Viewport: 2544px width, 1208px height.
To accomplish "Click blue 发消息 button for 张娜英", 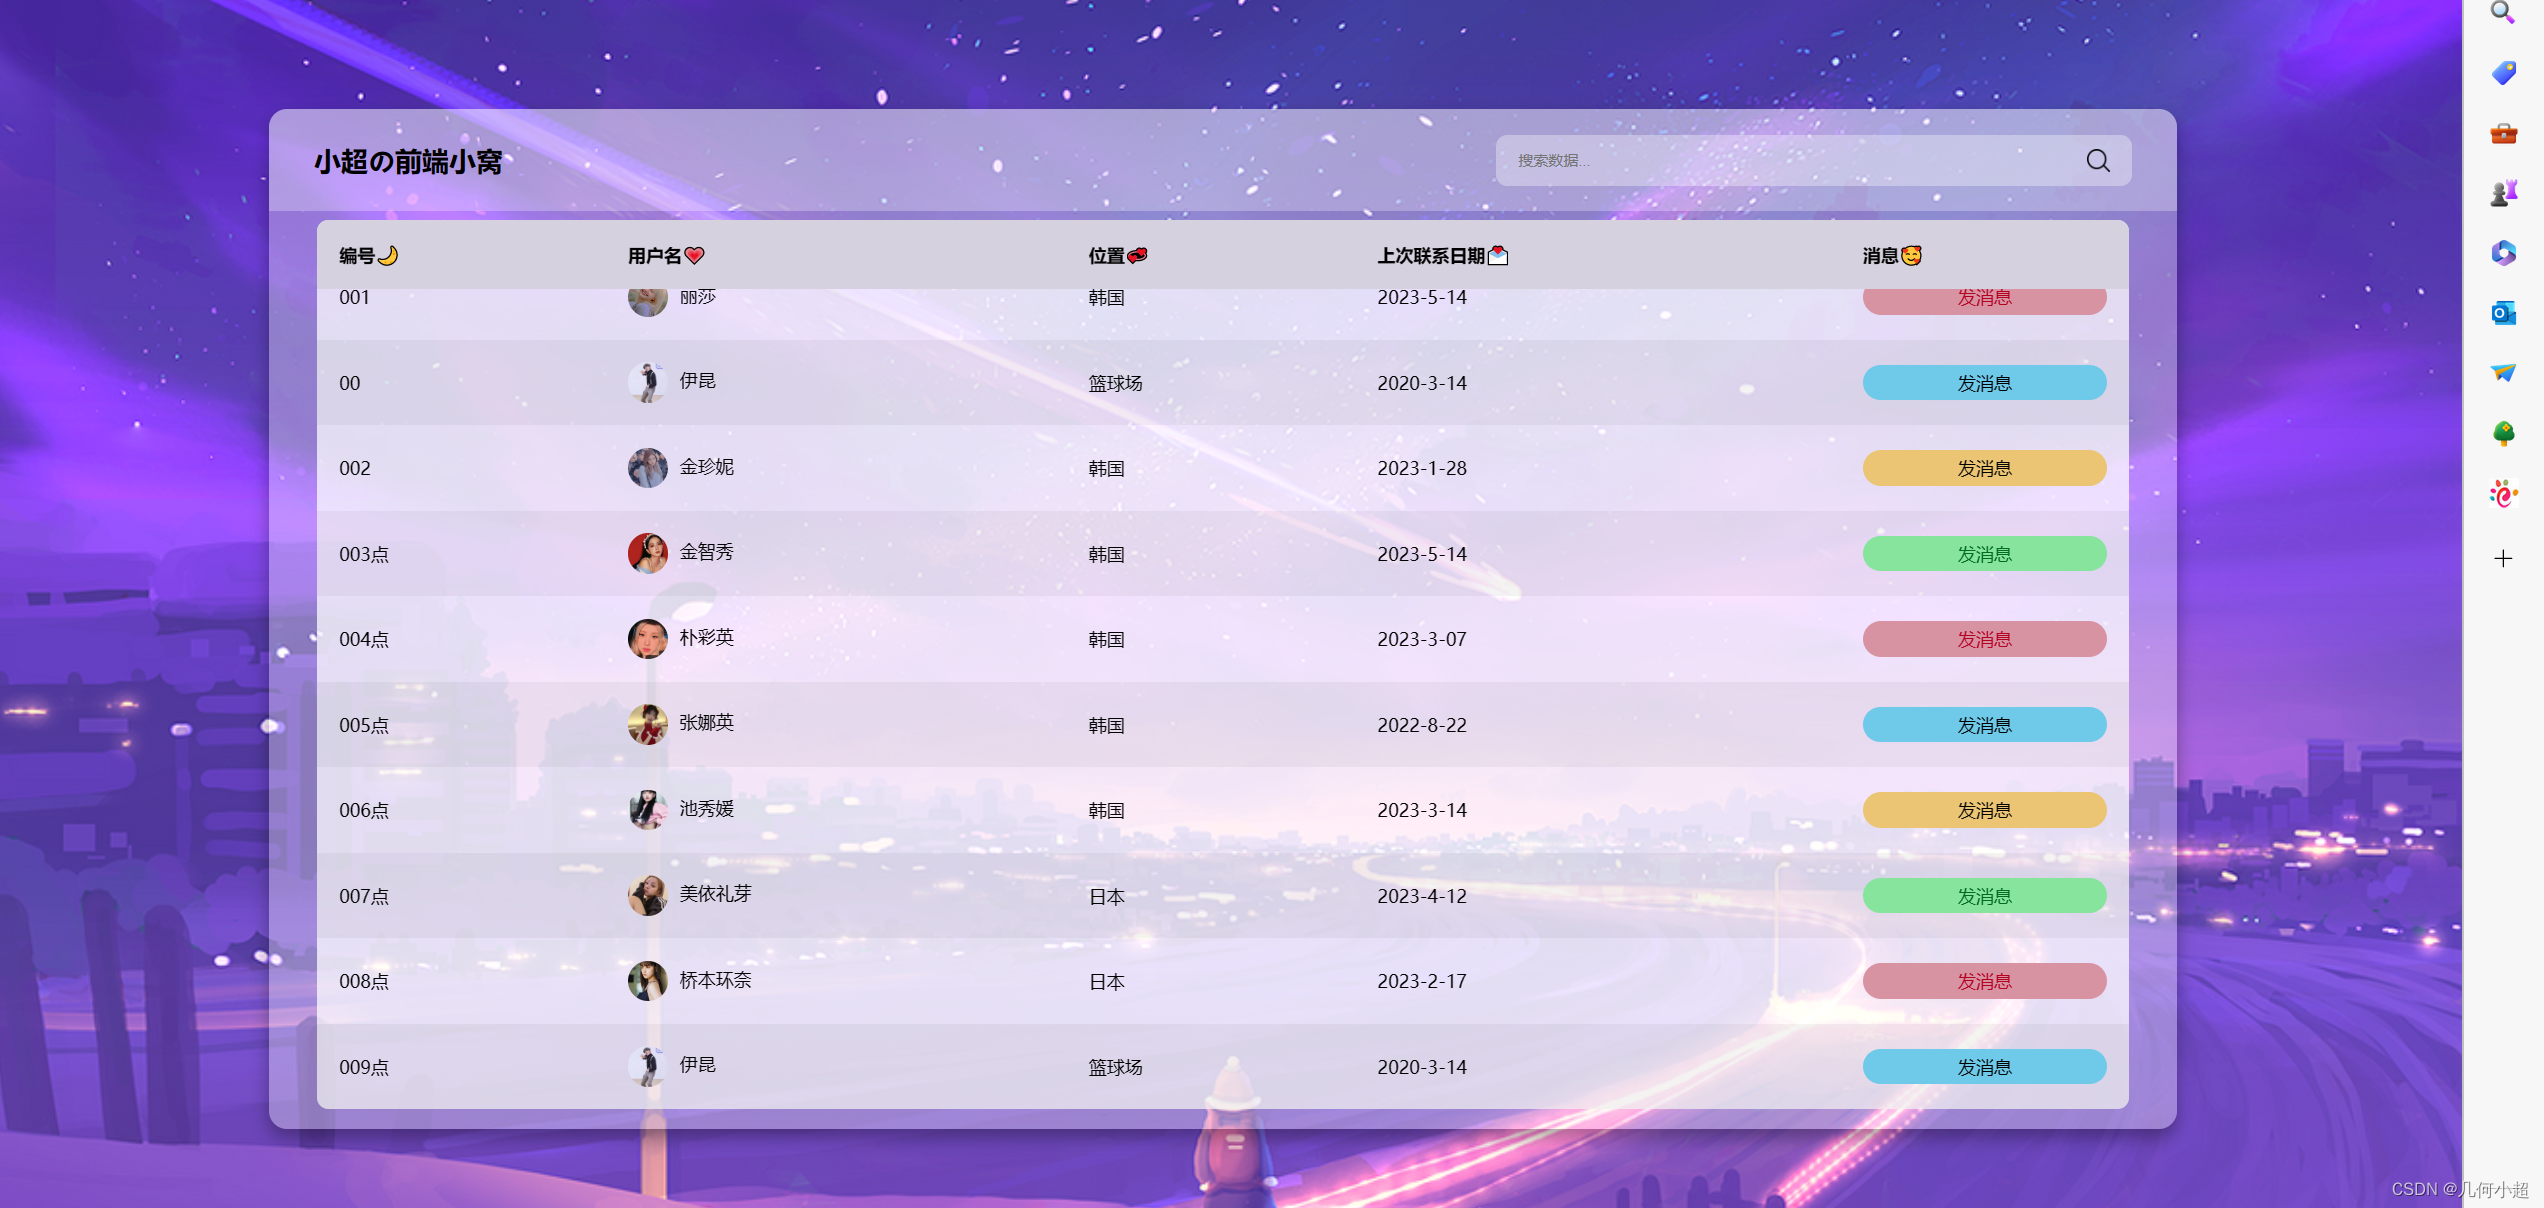I will (1984, 725).
